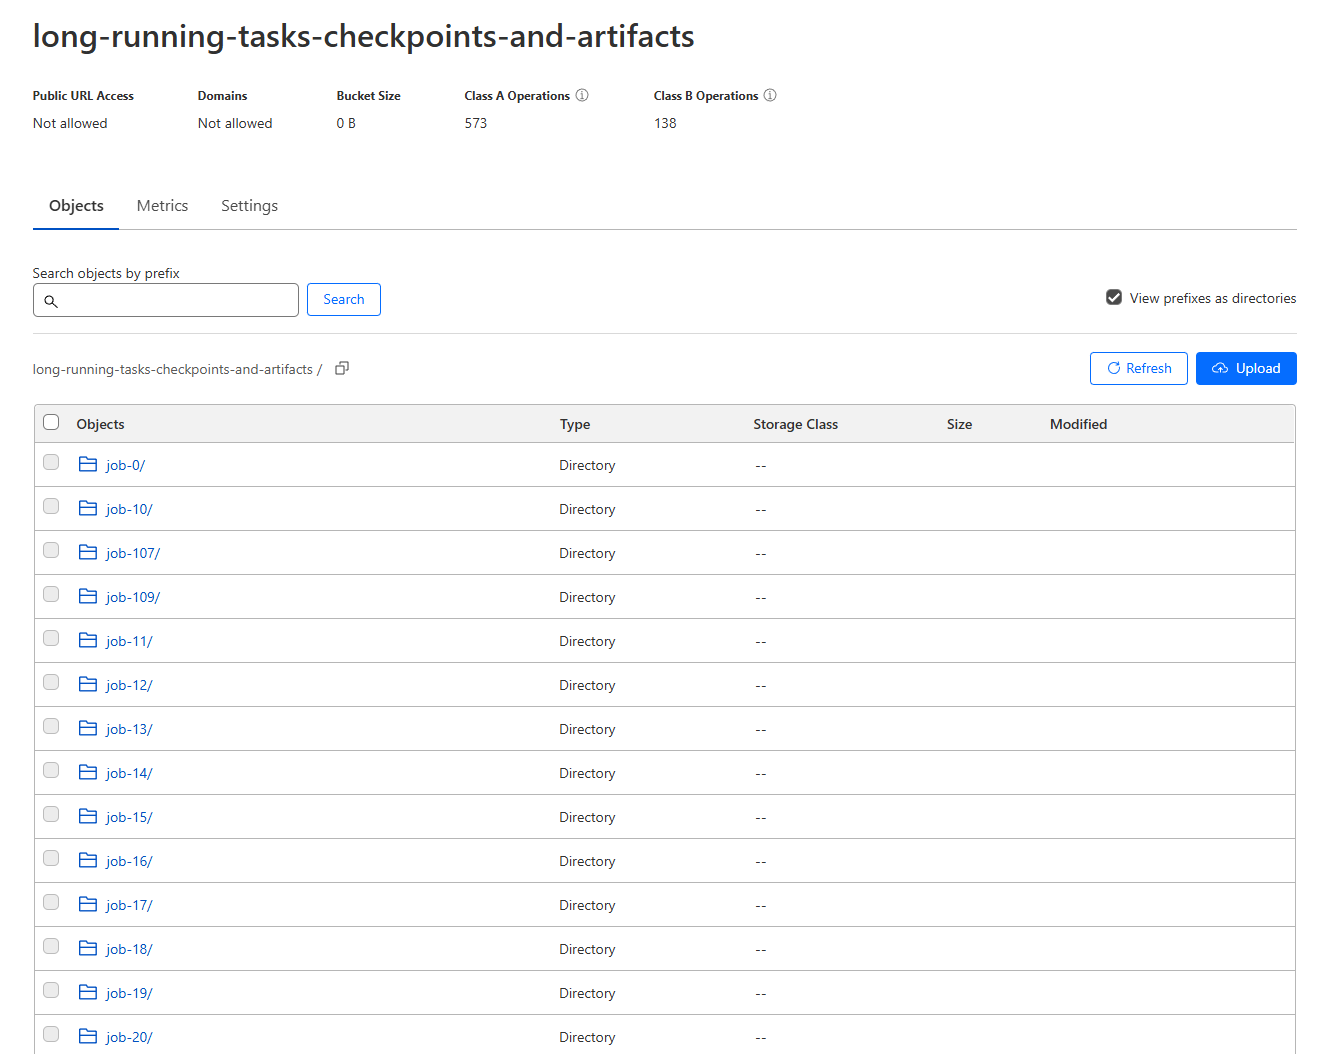The width and height of the screenshot is (1319, 1054).
Task: Click the Modified column header
Action: pos(1078,424)
